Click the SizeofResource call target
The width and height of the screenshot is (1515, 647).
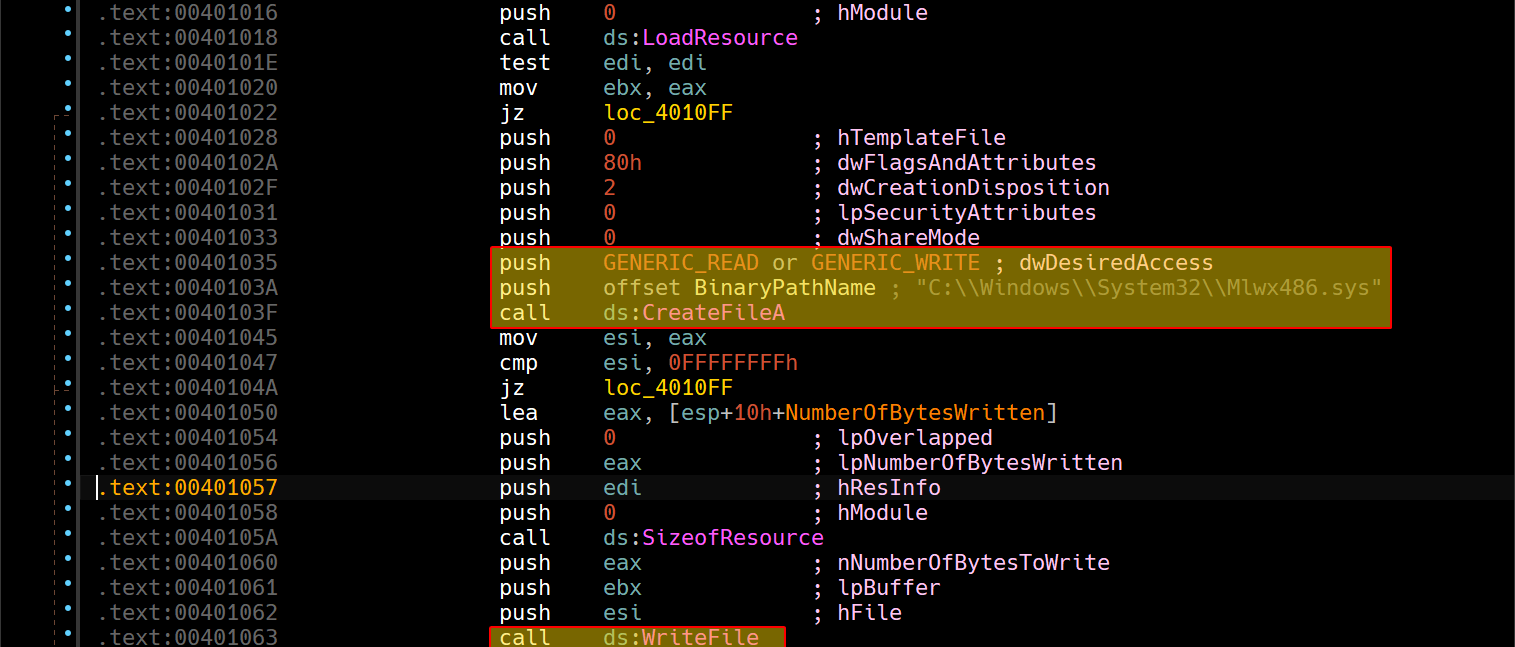(x=733, y=538)
